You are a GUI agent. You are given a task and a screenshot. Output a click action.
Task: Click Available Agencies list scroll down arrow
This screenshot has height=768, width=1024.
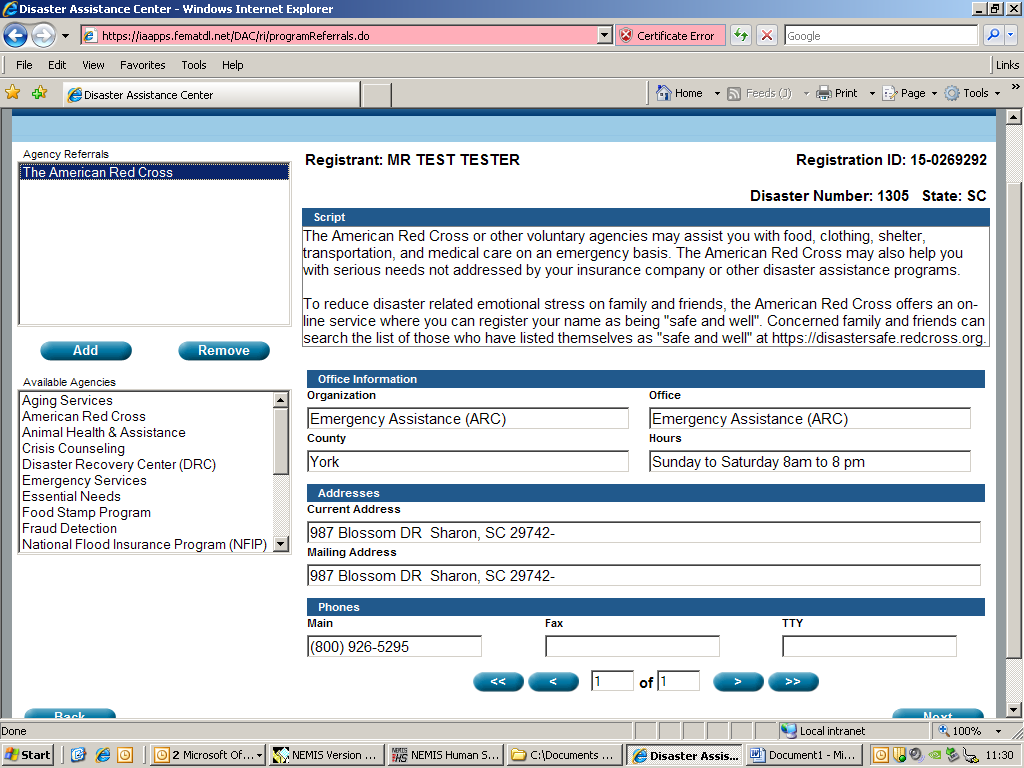point(281,544)
